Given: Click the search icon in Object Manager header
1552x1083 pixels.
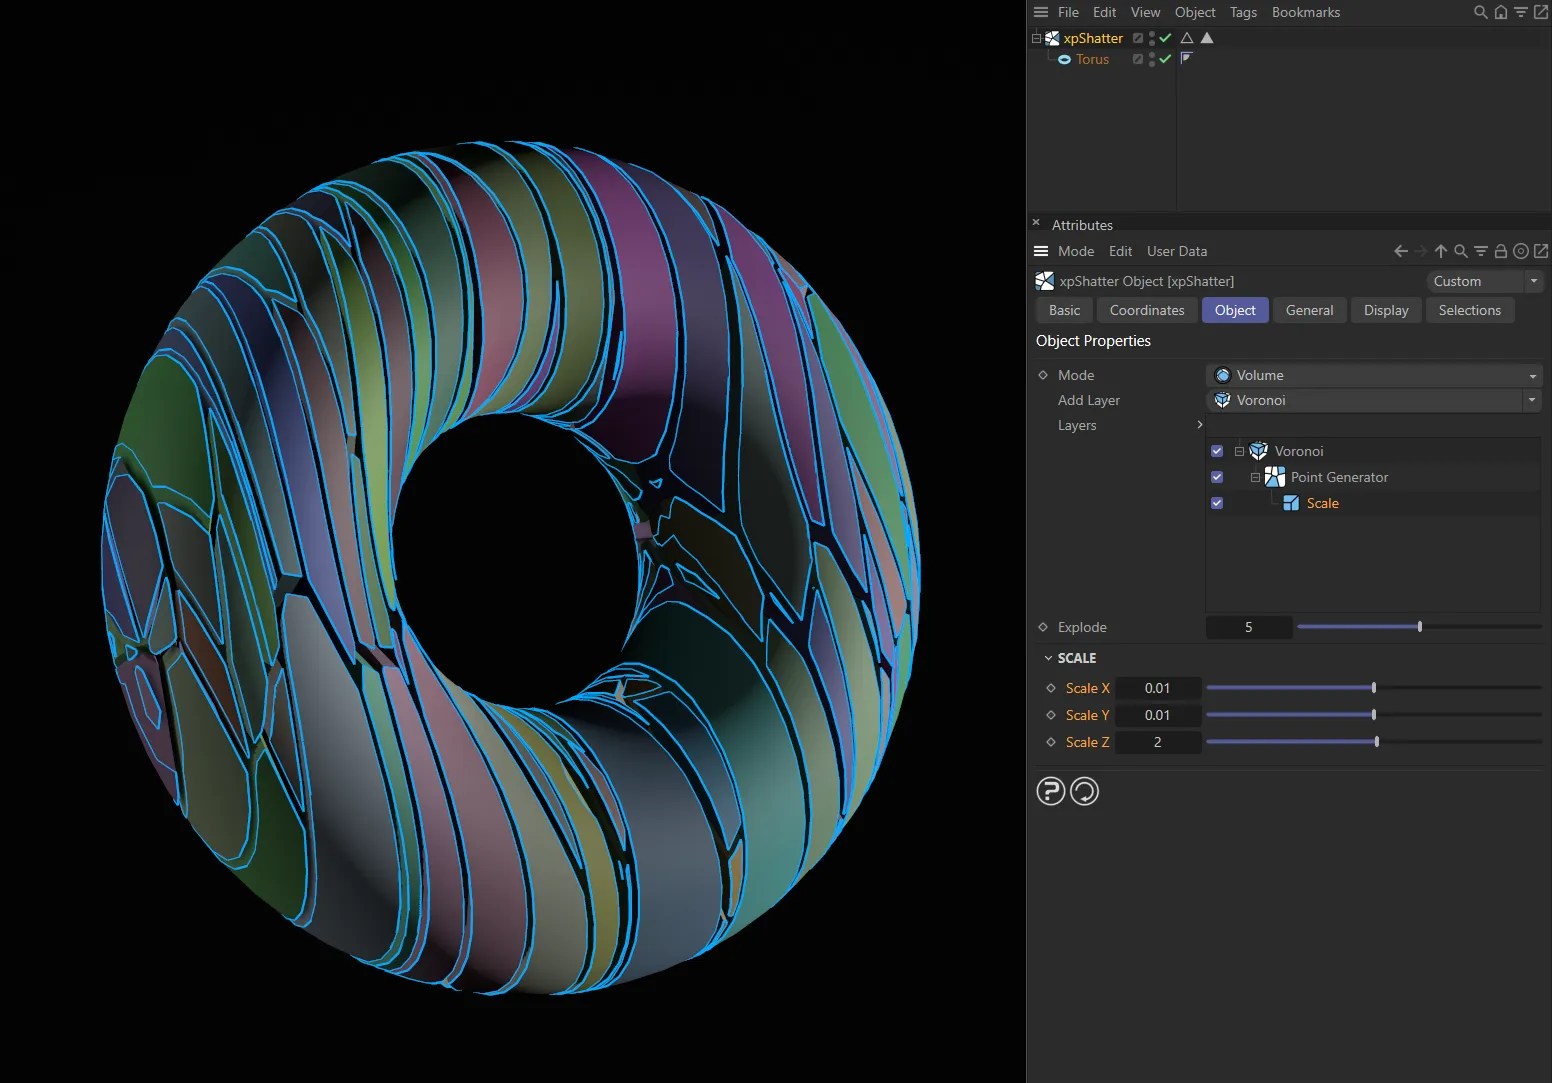Looking at the screenshot, I should coord(1480,12).
